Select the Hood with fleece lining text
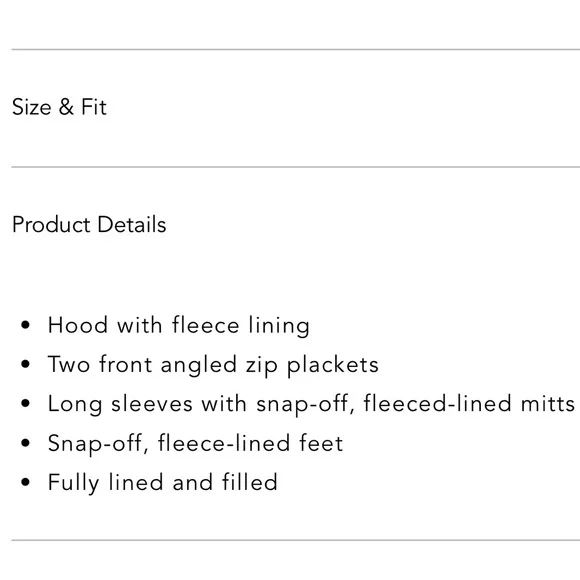 [x=179, y=326]
